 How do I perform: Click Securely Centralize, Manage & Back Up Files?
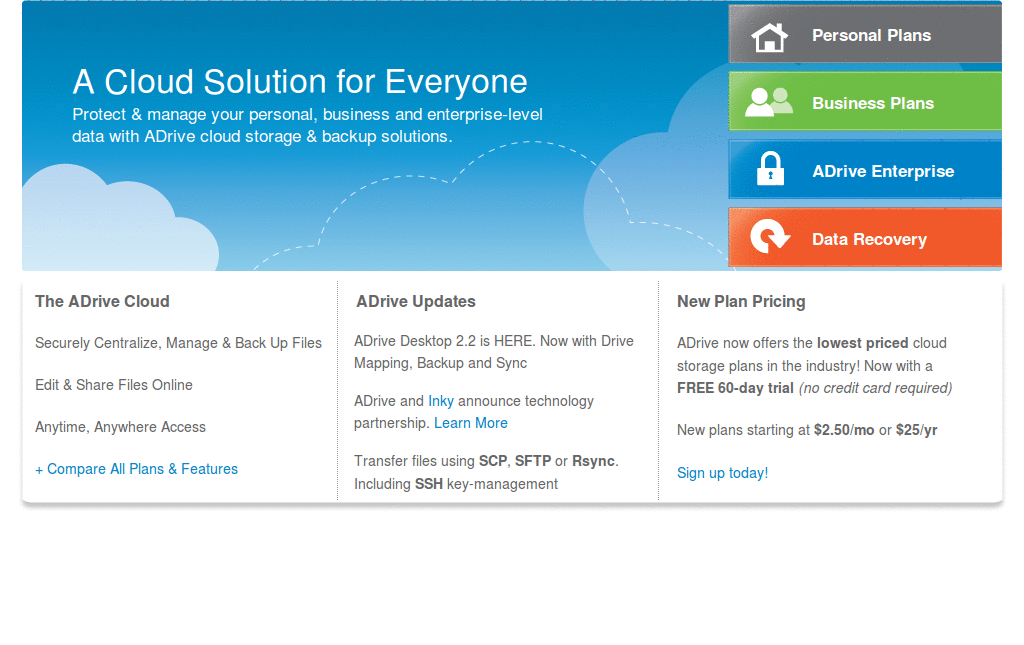tap(178, 343)
